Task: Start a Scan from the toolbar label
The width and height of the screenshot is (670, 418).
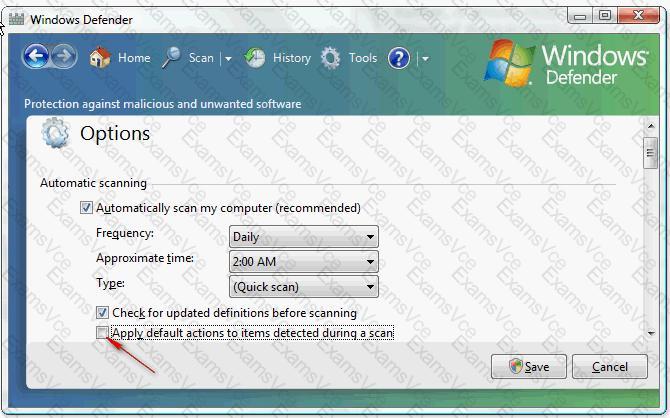Action: coord(201,58)
